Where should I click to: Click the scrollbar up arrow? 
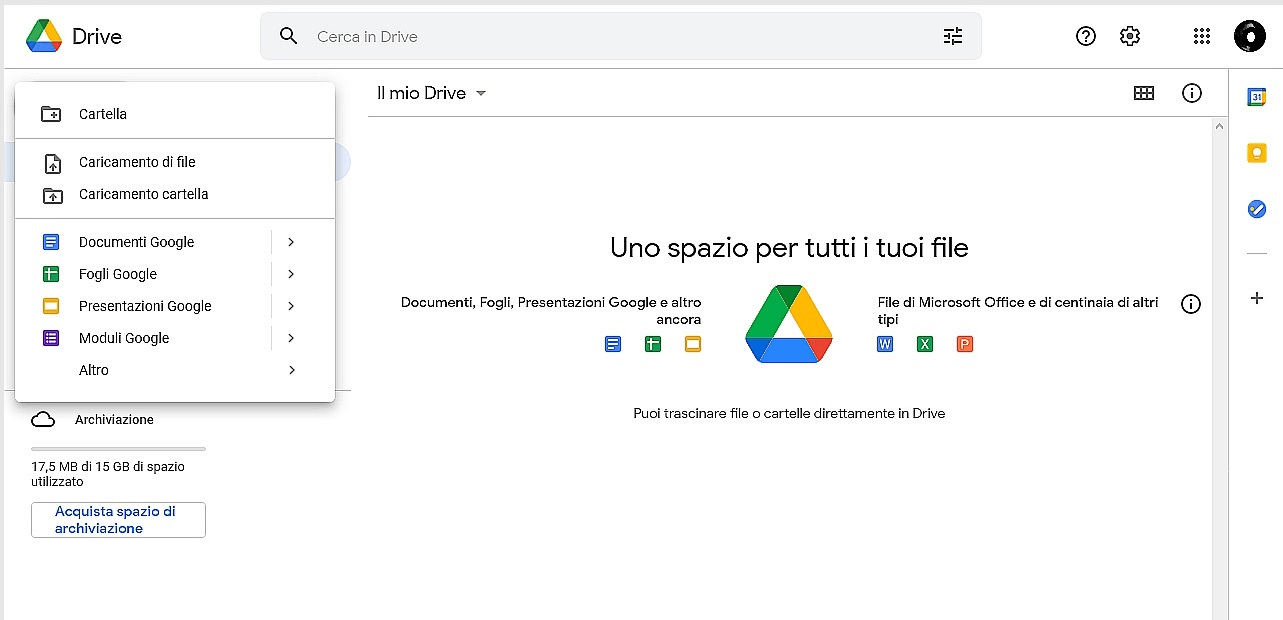coord(1218,126)
